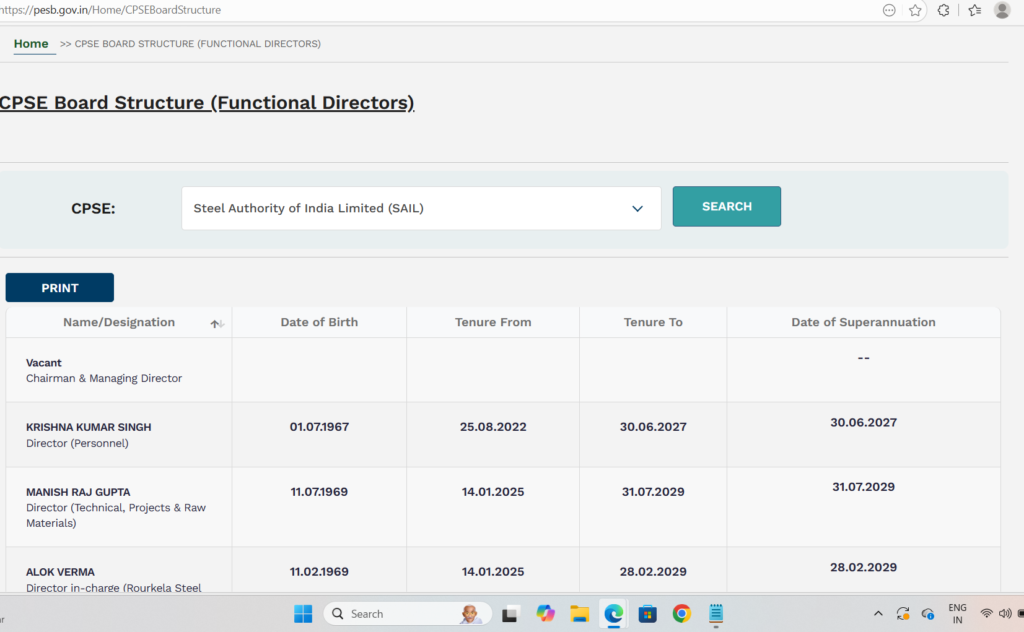Click the favorites star icon in address bar
Screen dimensions: 1024x632
tap(915, 10)
